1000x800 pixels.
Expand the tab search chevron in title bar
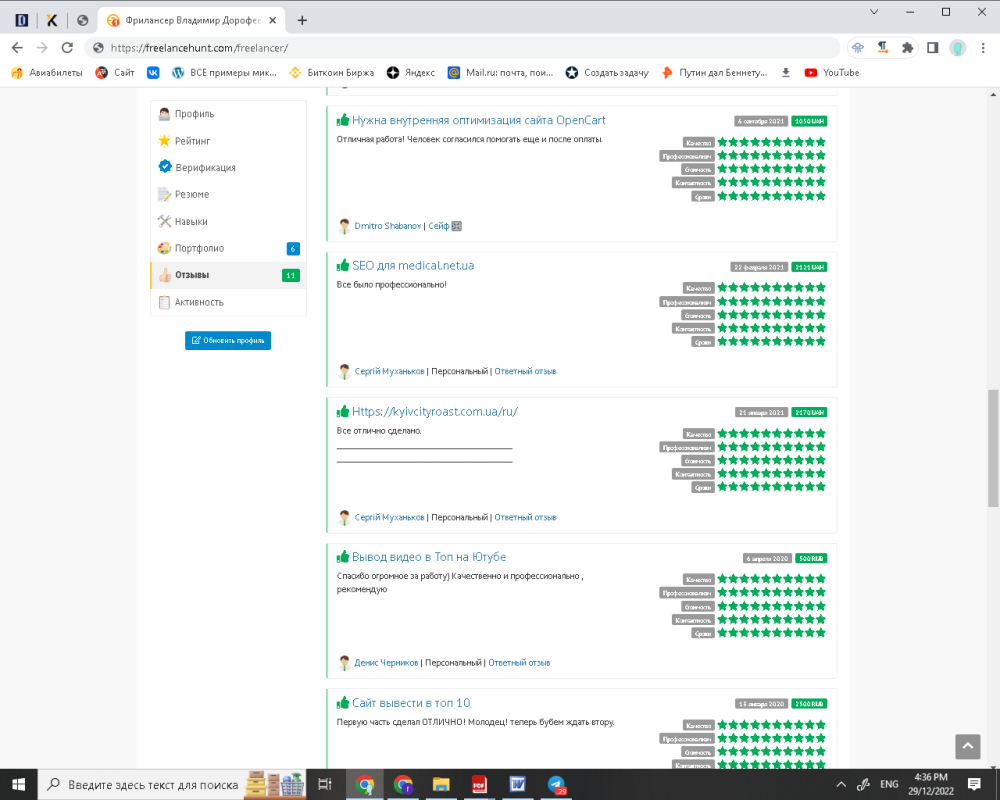coord(874,12)
